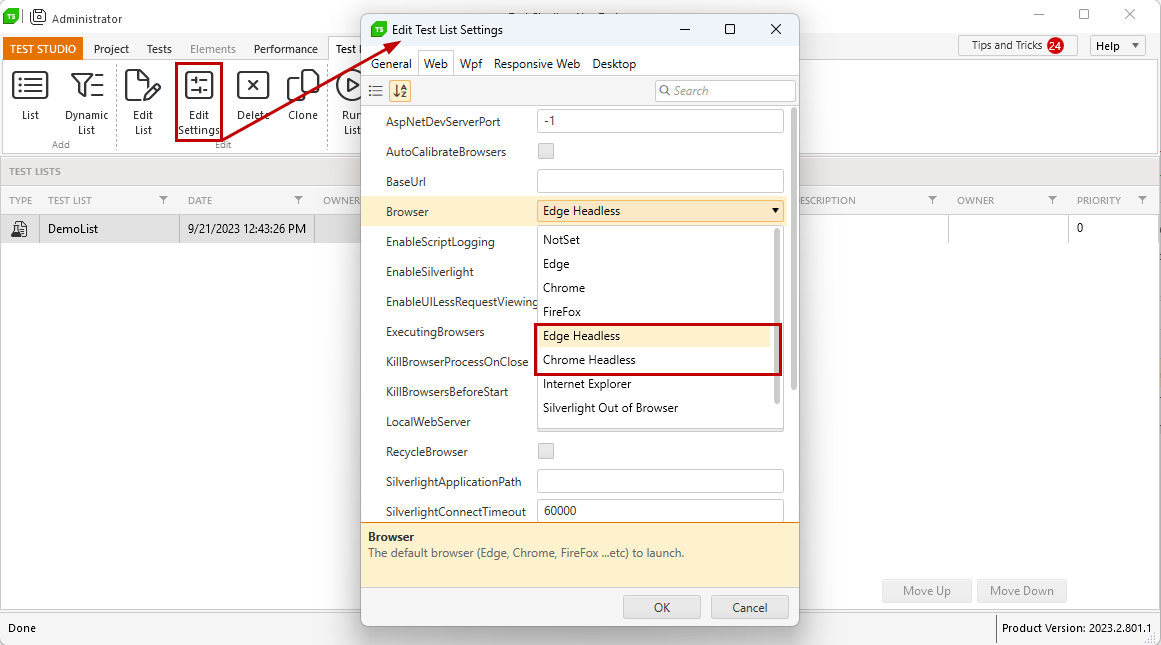Click the Move Down button
The width and height of the screenshot is (1161, 645).
coord(1022,591)
